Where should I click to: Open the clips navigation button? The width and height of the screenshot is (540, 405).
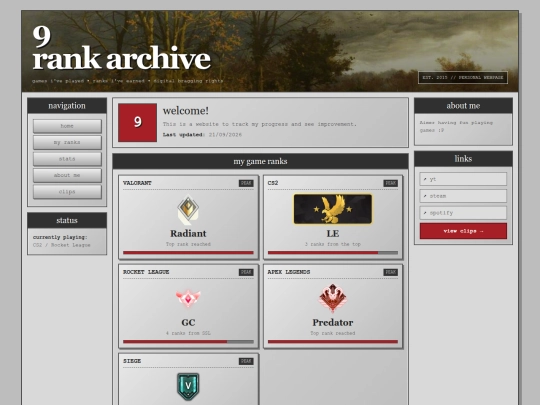[67, 192]
